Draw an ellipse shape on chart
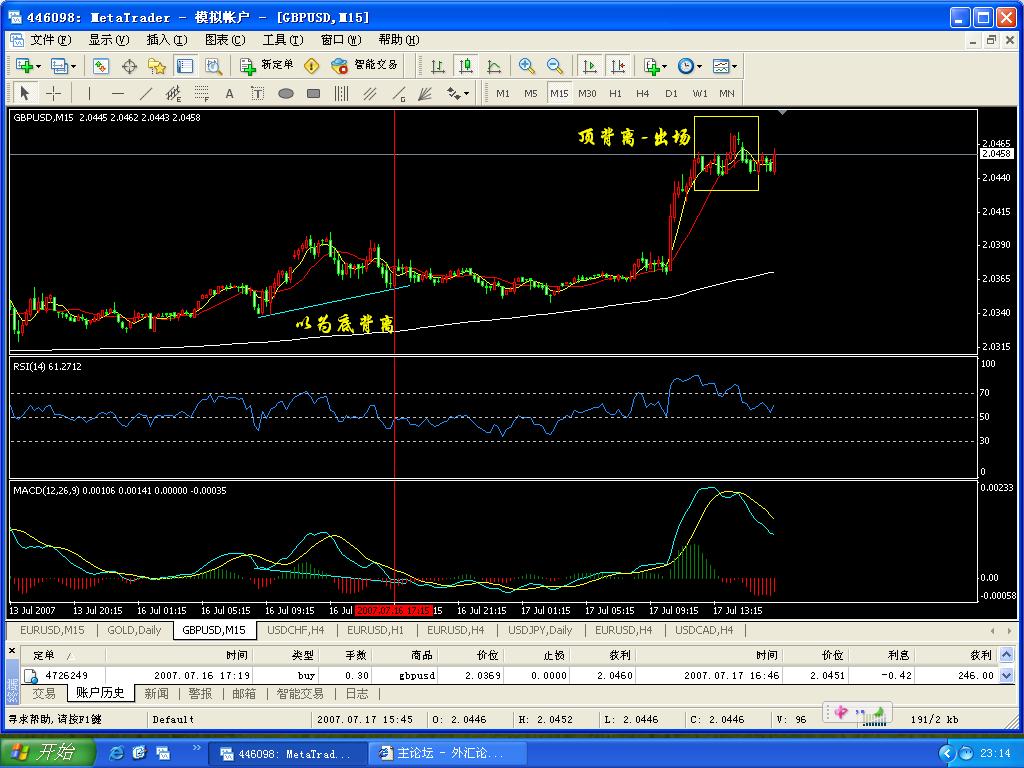Viewport: 1024px width, 768px height. click(285, 93)
